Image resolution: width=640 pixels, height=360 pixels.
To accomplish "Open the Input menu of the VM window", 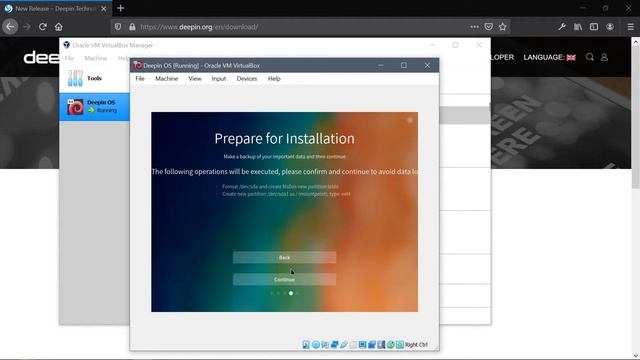I will pos(219,79).
